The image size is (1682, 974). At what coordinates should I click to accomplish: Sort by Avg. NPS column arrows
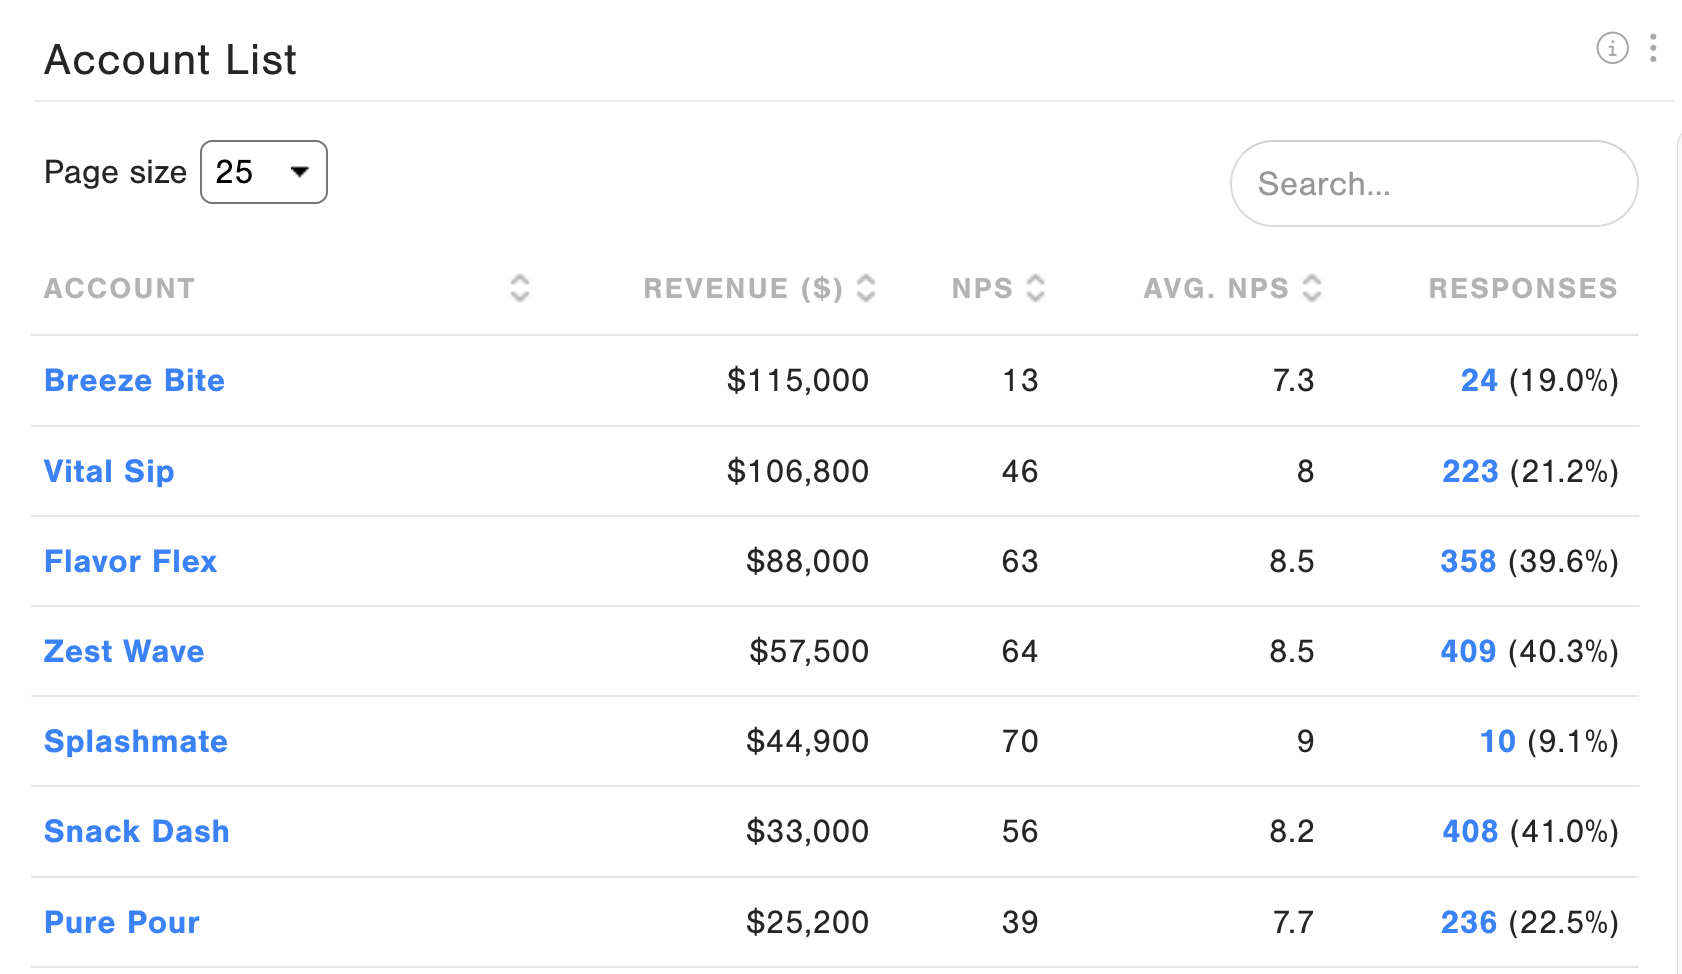1312,288
